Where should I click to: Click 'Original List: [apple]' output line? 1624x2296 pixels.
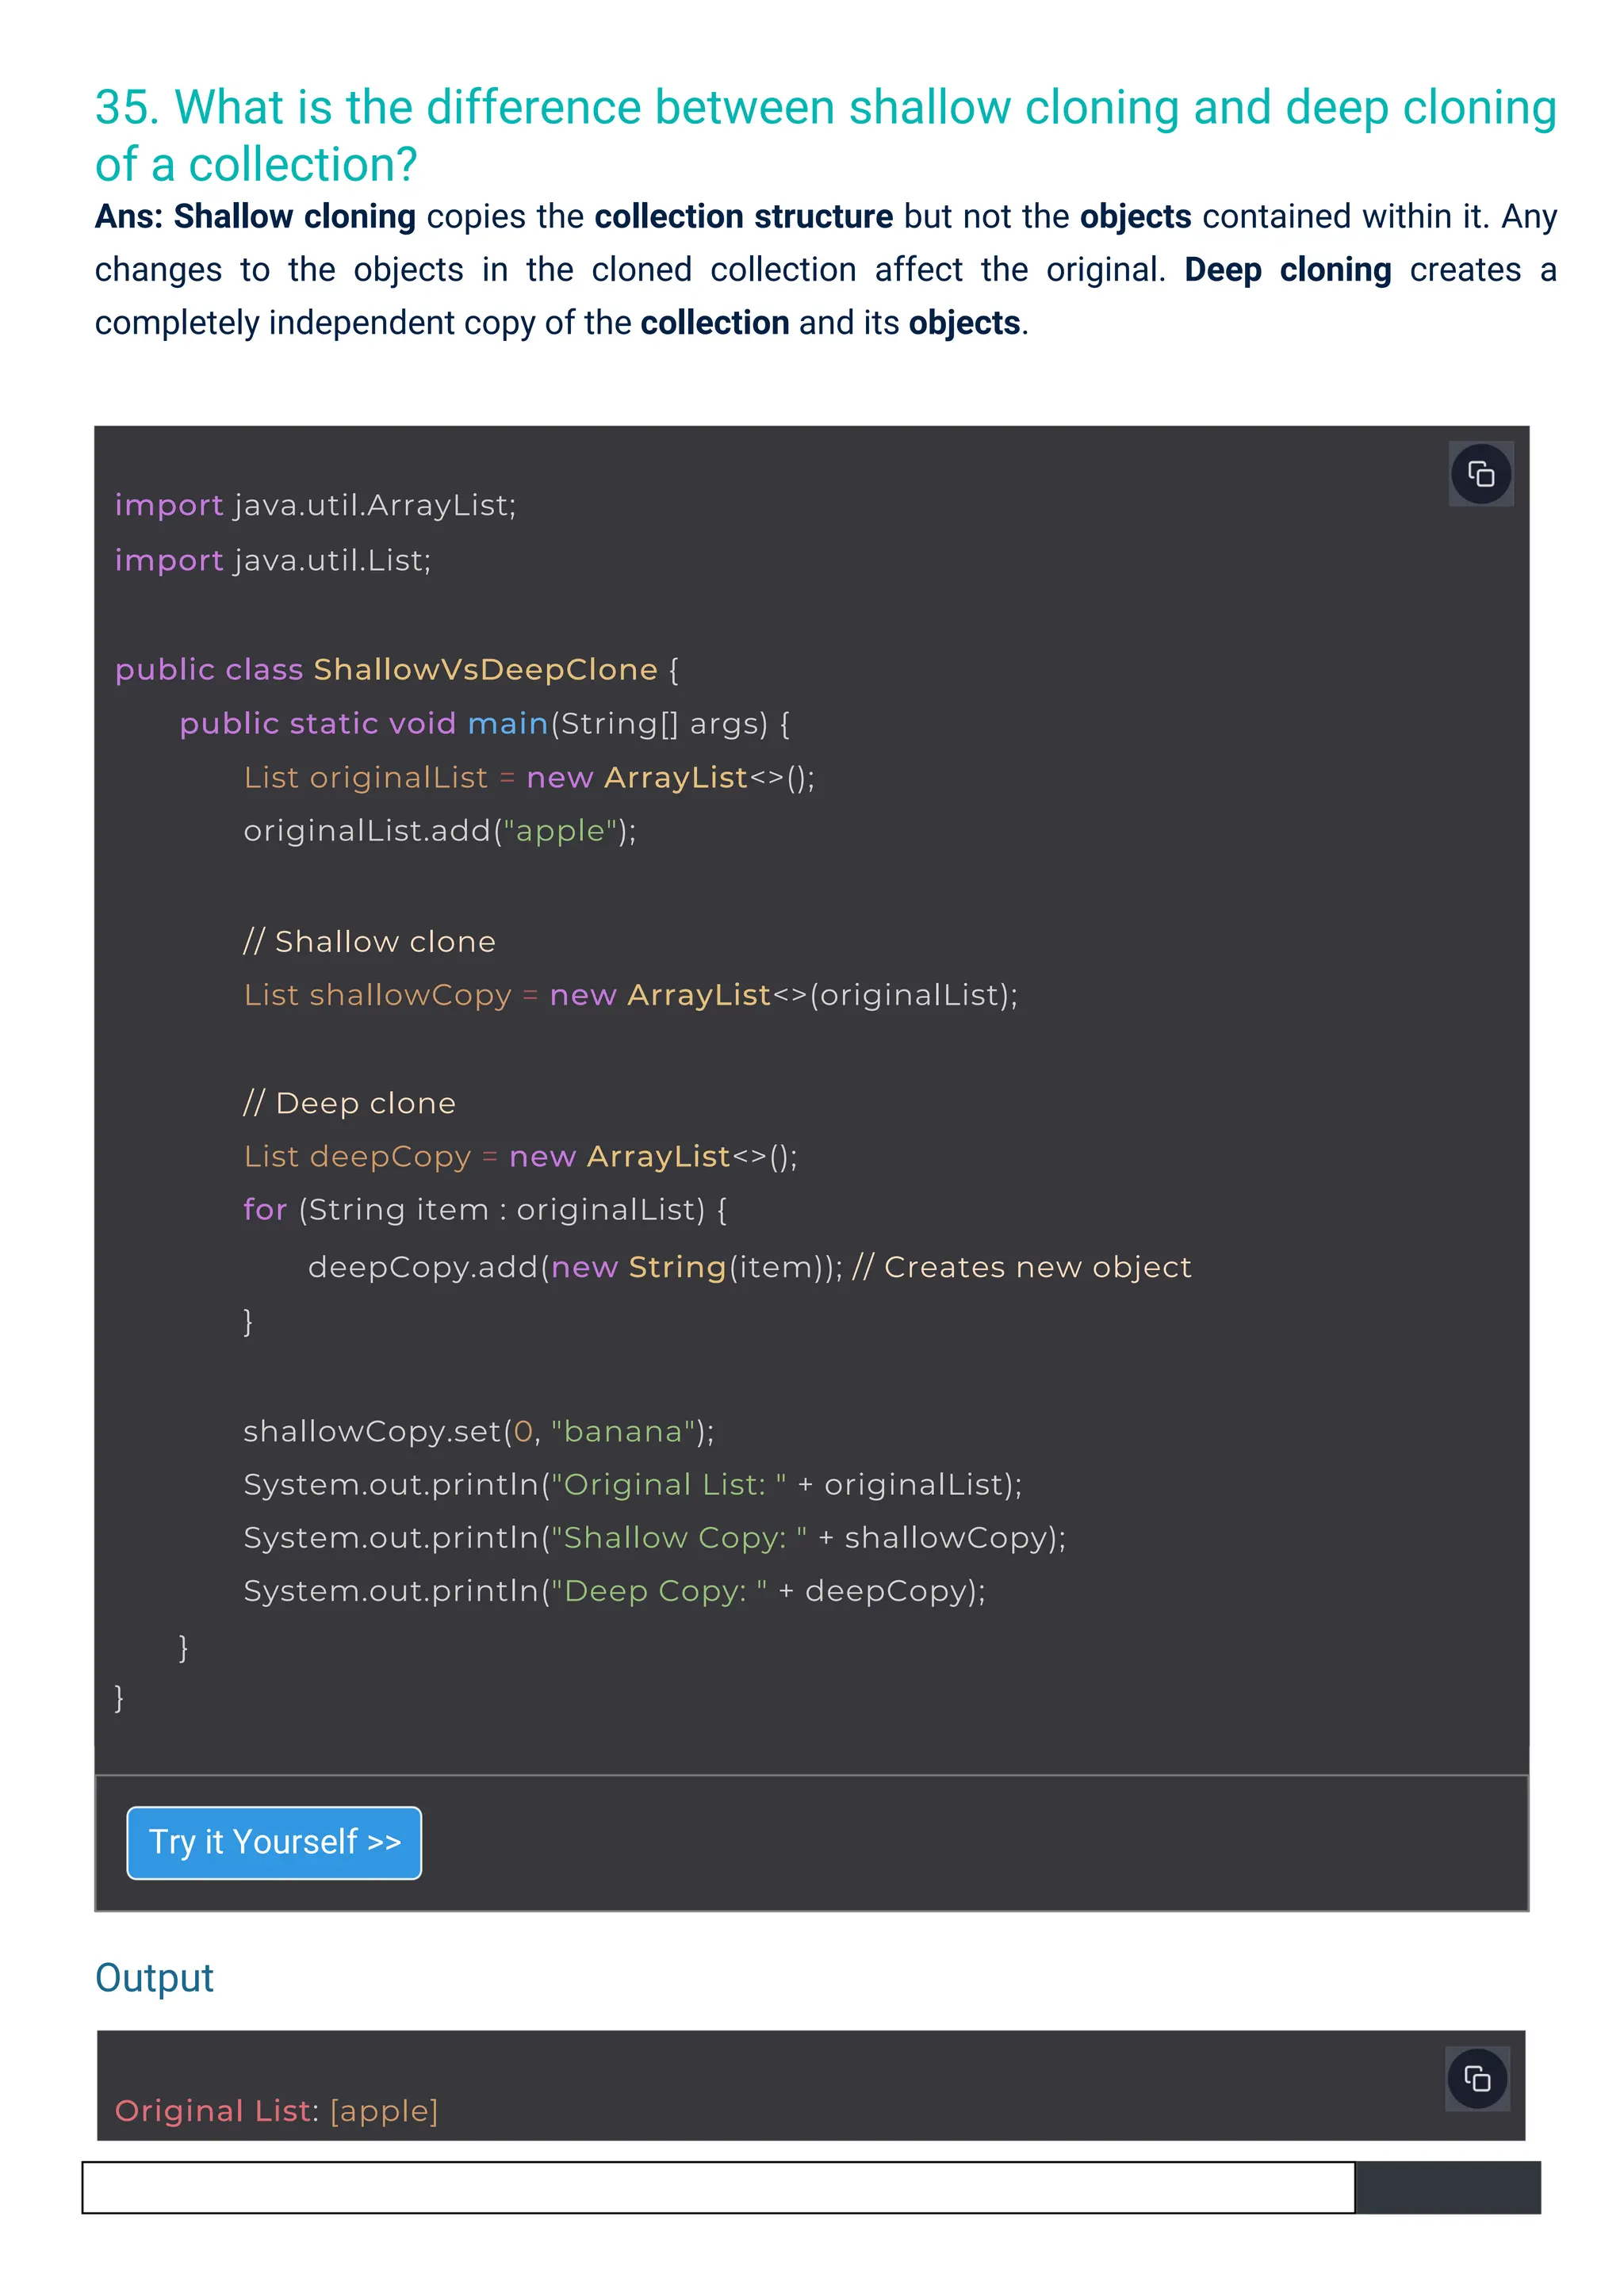tap(276, 2110)
